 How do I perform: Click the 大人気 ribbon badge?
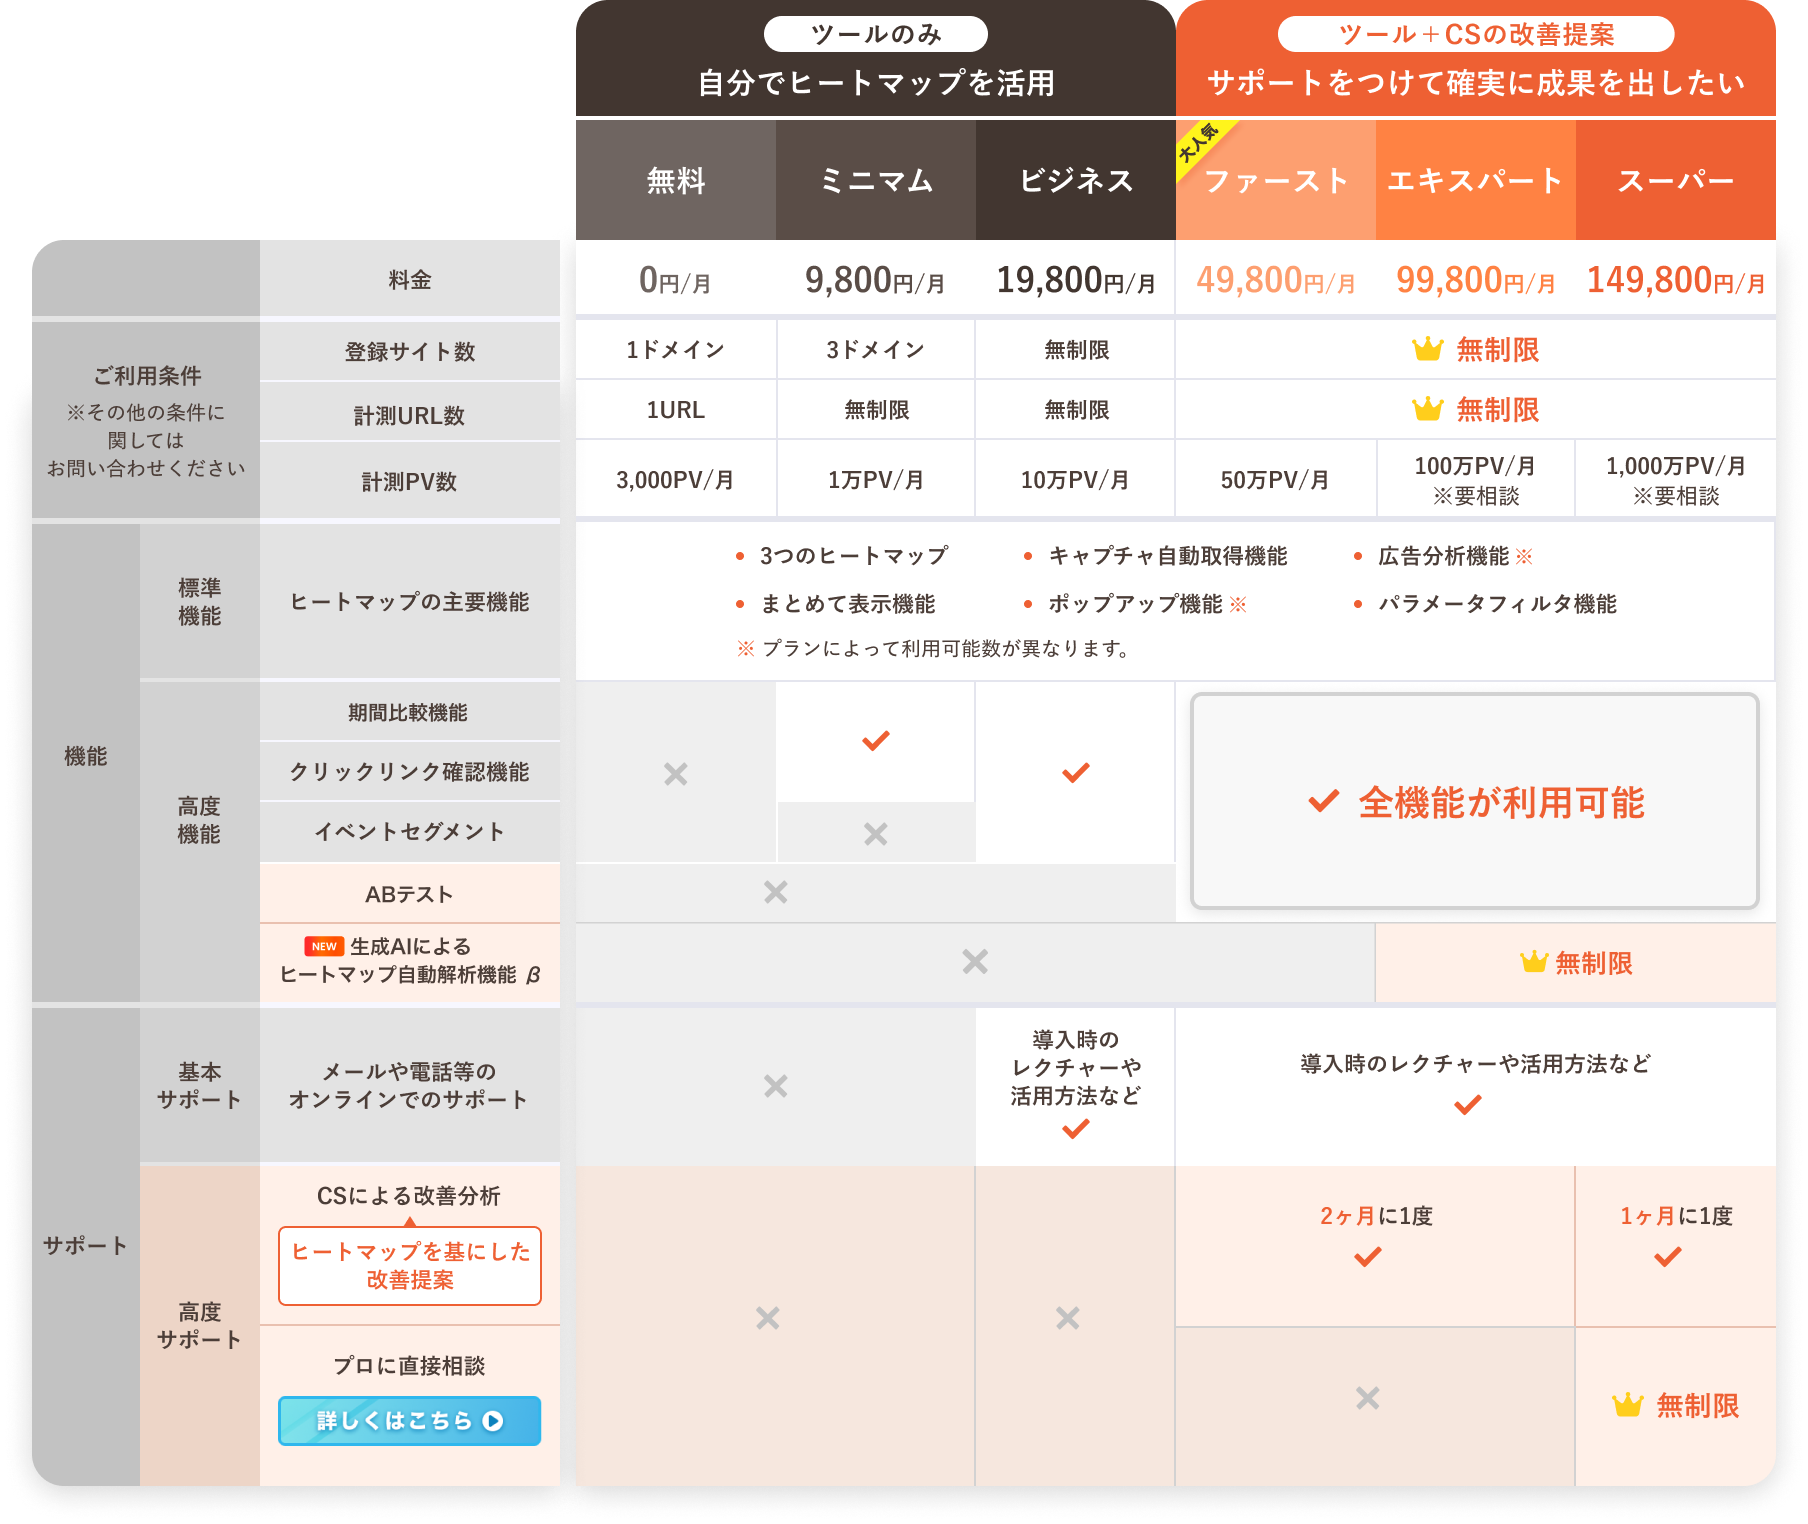coord(1200,145)
